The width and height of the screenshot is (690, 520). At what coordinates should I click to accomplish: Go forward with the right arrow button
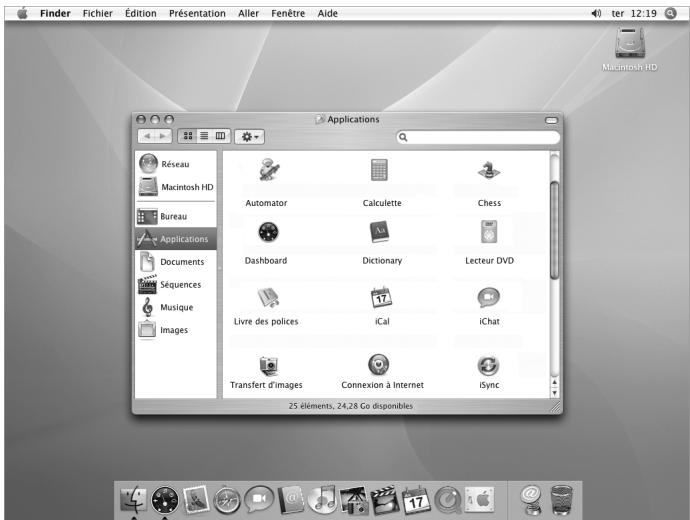163,136
